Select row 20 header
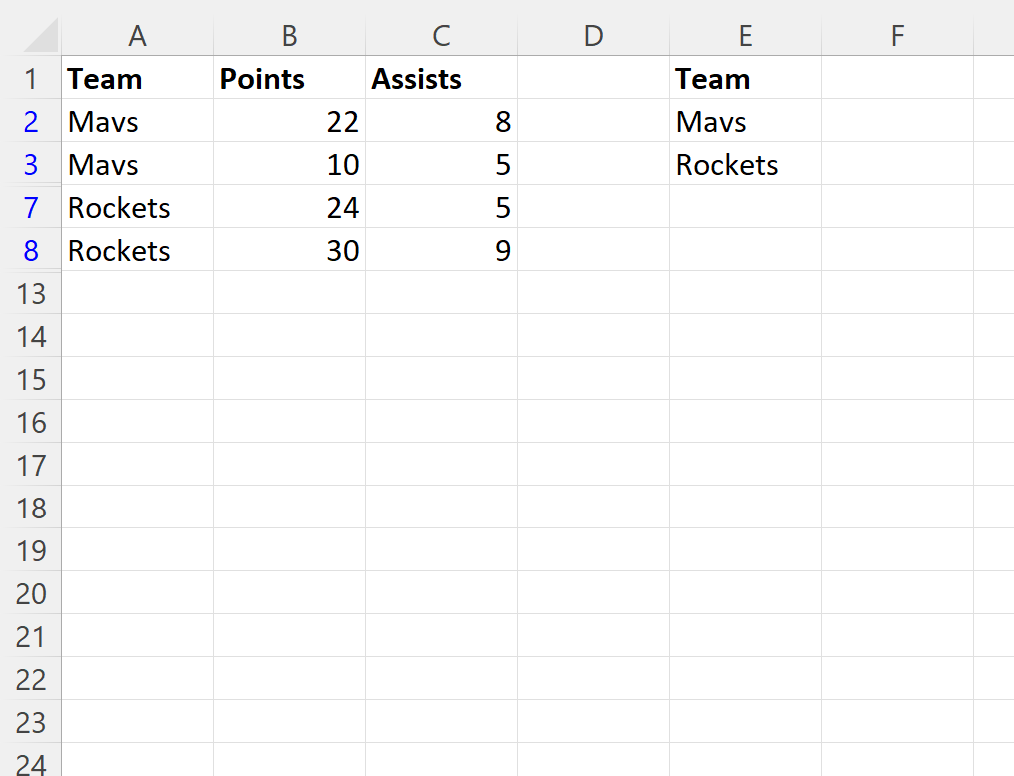Viewport: 1014px width, 776px height. [31, 594]
